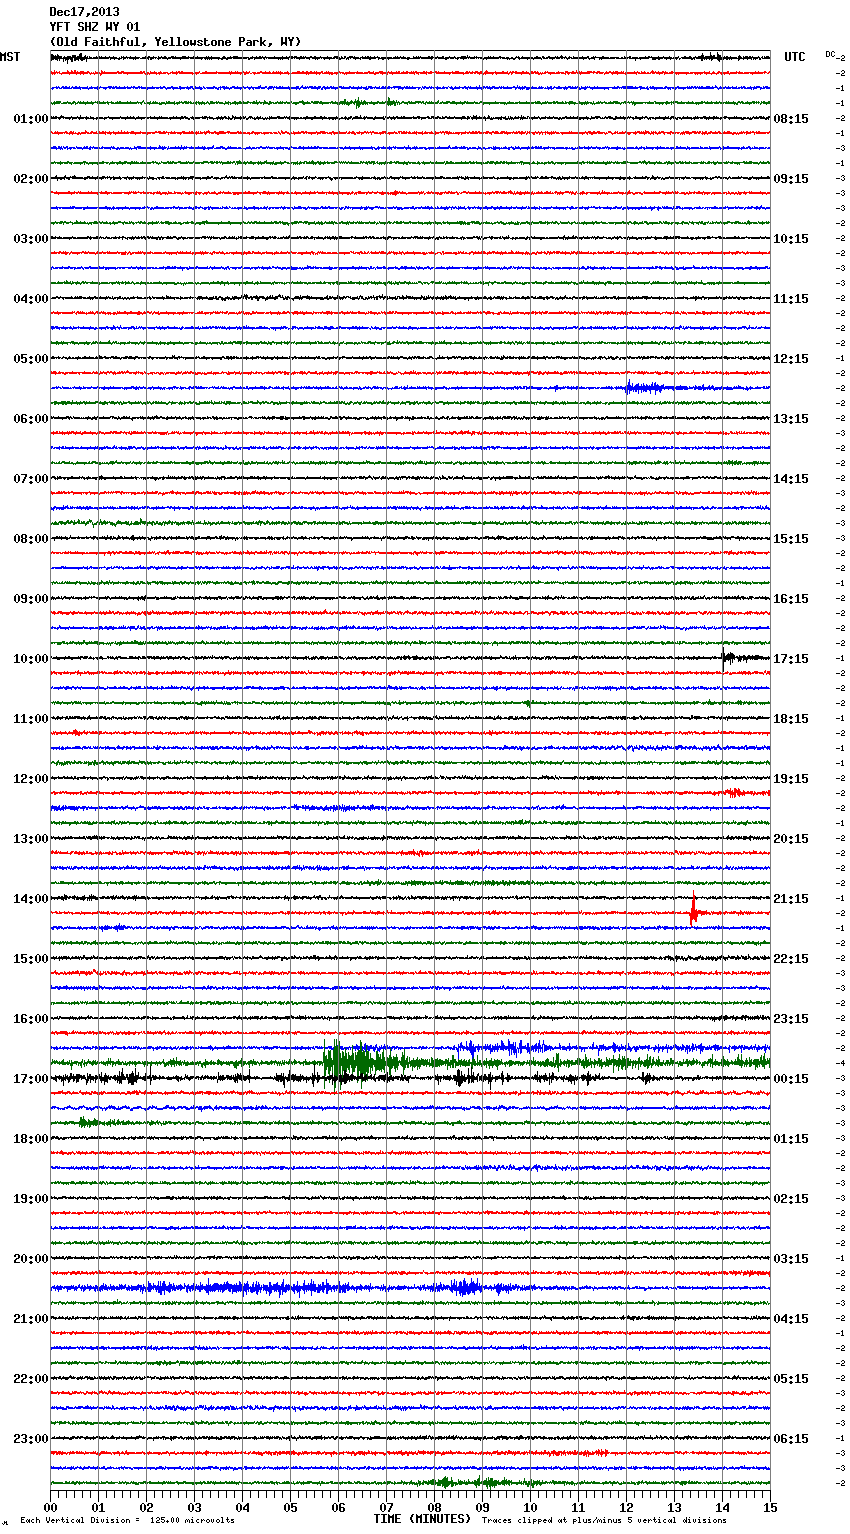Click the 23:00 MST time label
This screenshot has width=850, height=1534.
[x=31, y=1439]
